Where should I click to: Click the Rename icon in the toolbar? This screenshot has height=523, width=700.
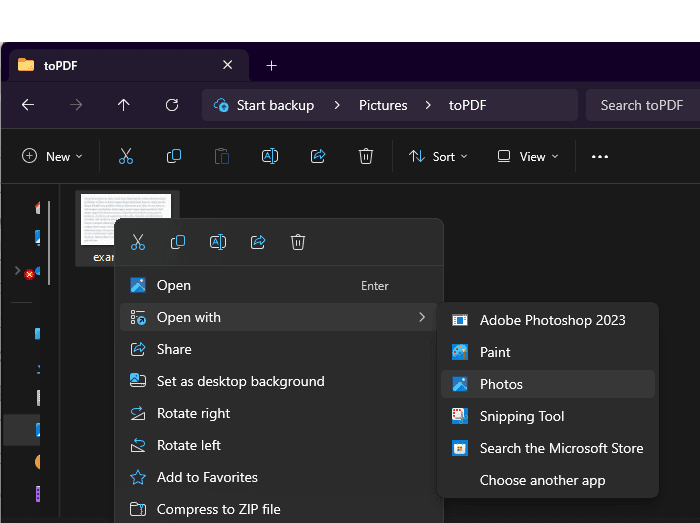tap(270, 156)
